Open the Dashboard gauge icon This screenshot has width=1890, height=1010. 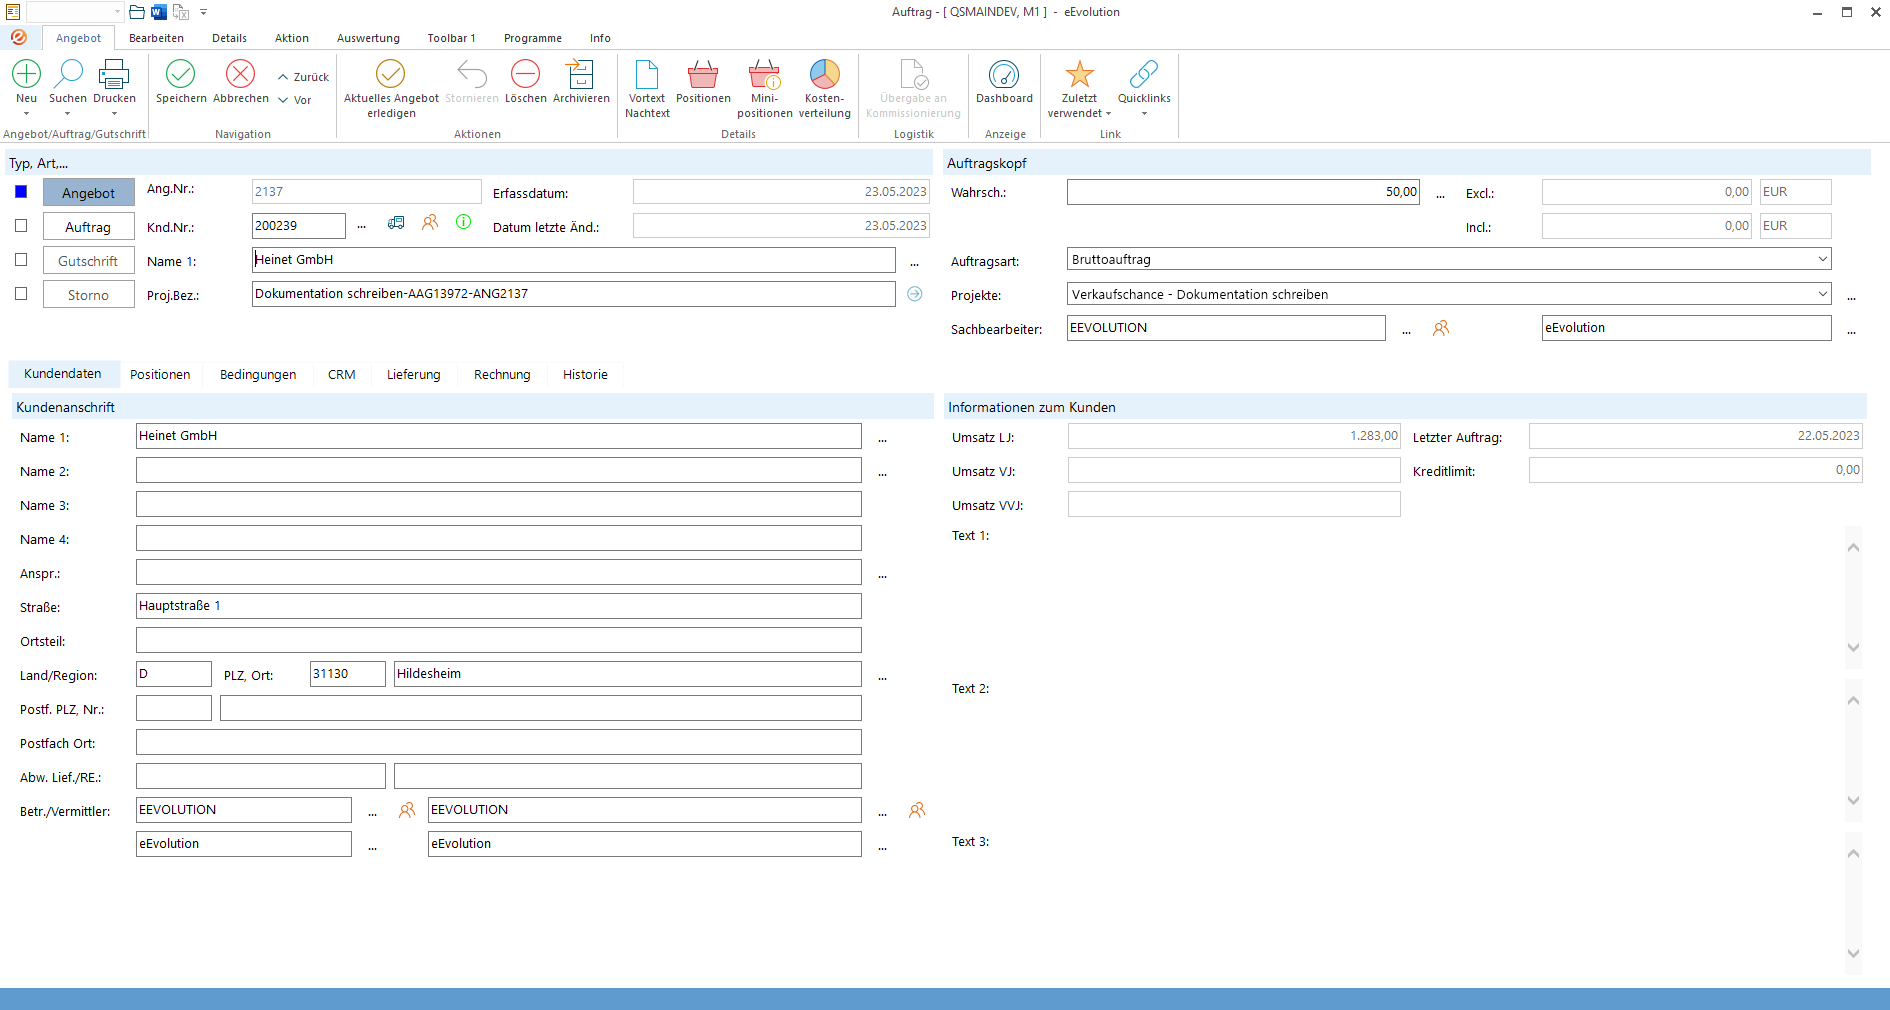coord(1004,74)
